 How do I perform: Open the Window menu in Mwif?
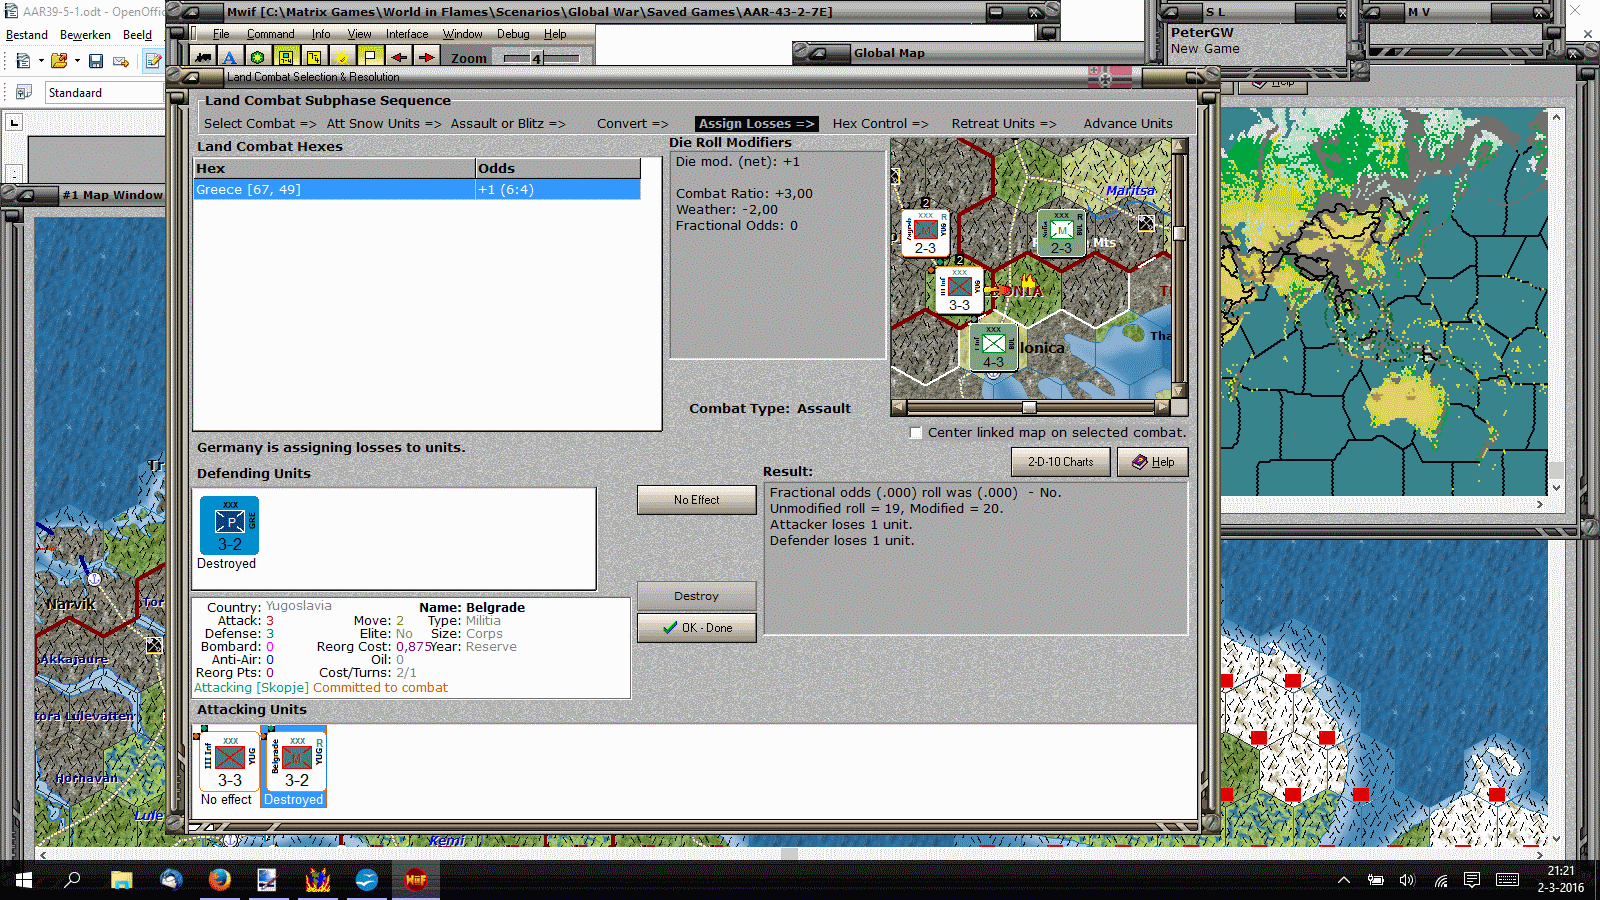[463, 34]
